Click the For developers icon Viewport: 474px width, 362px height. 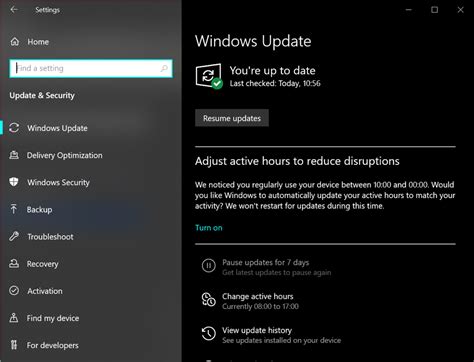[x=14, y=345]
